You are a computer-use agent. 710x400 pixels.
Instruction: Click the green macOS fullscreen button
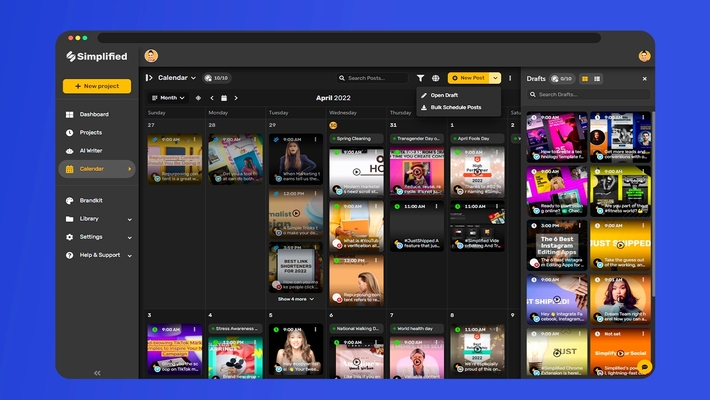click(85, 38)
